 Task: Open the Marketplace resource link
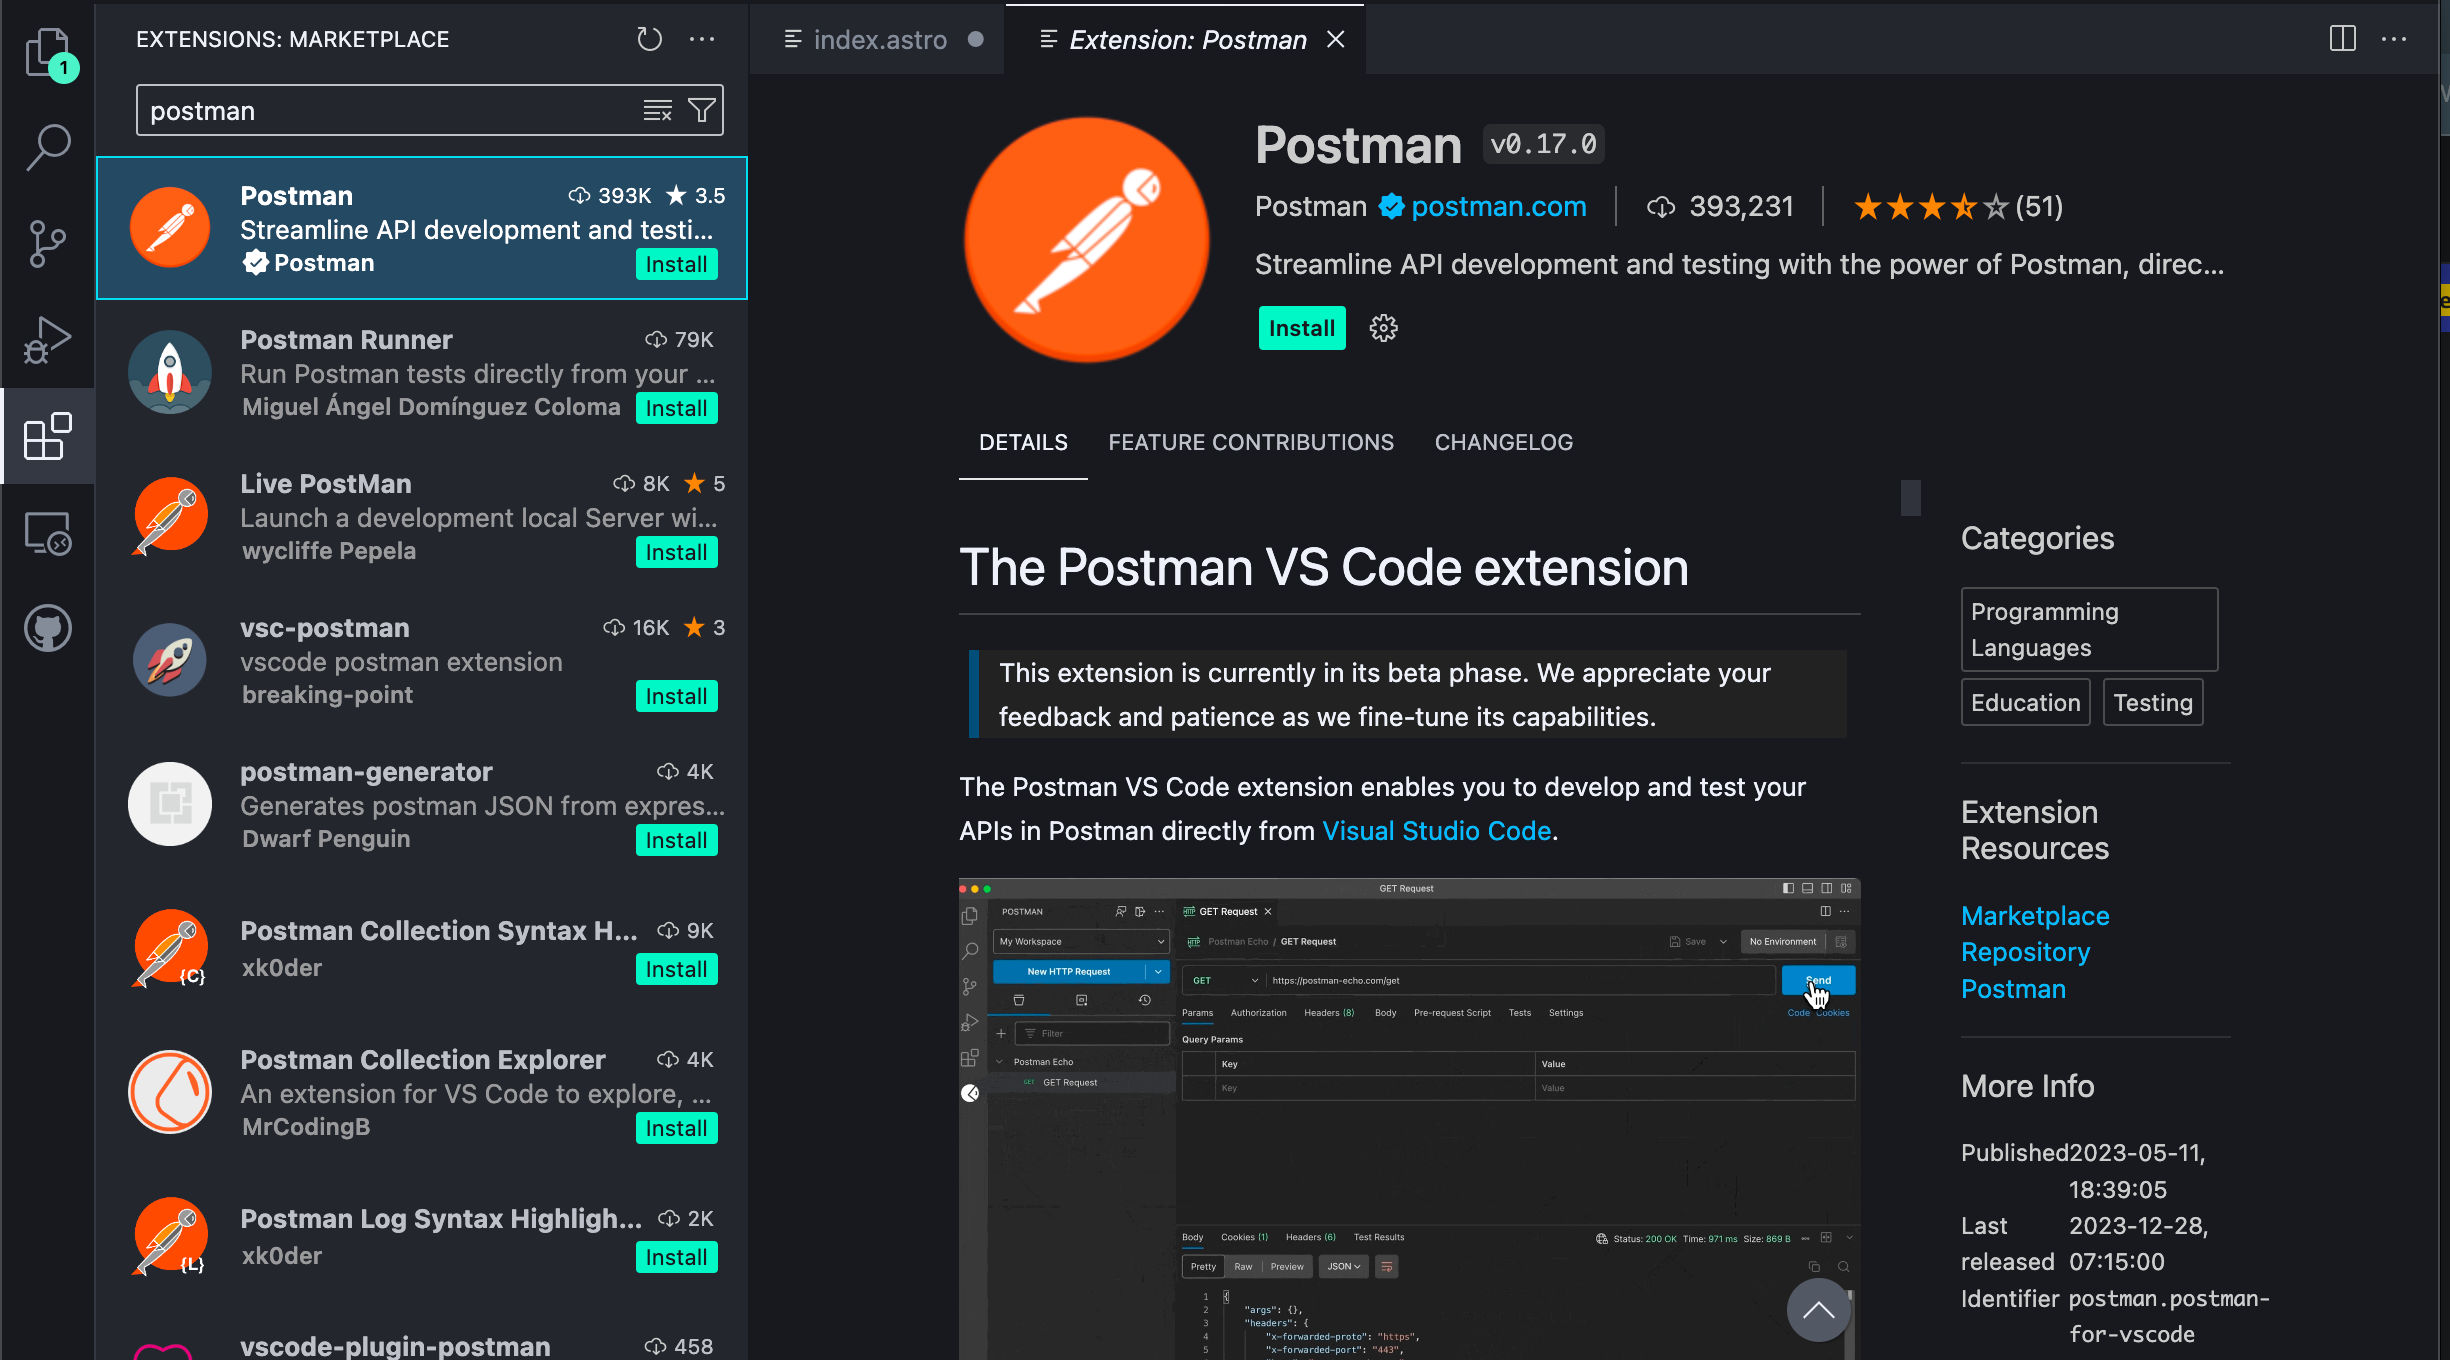(2035, 916)
